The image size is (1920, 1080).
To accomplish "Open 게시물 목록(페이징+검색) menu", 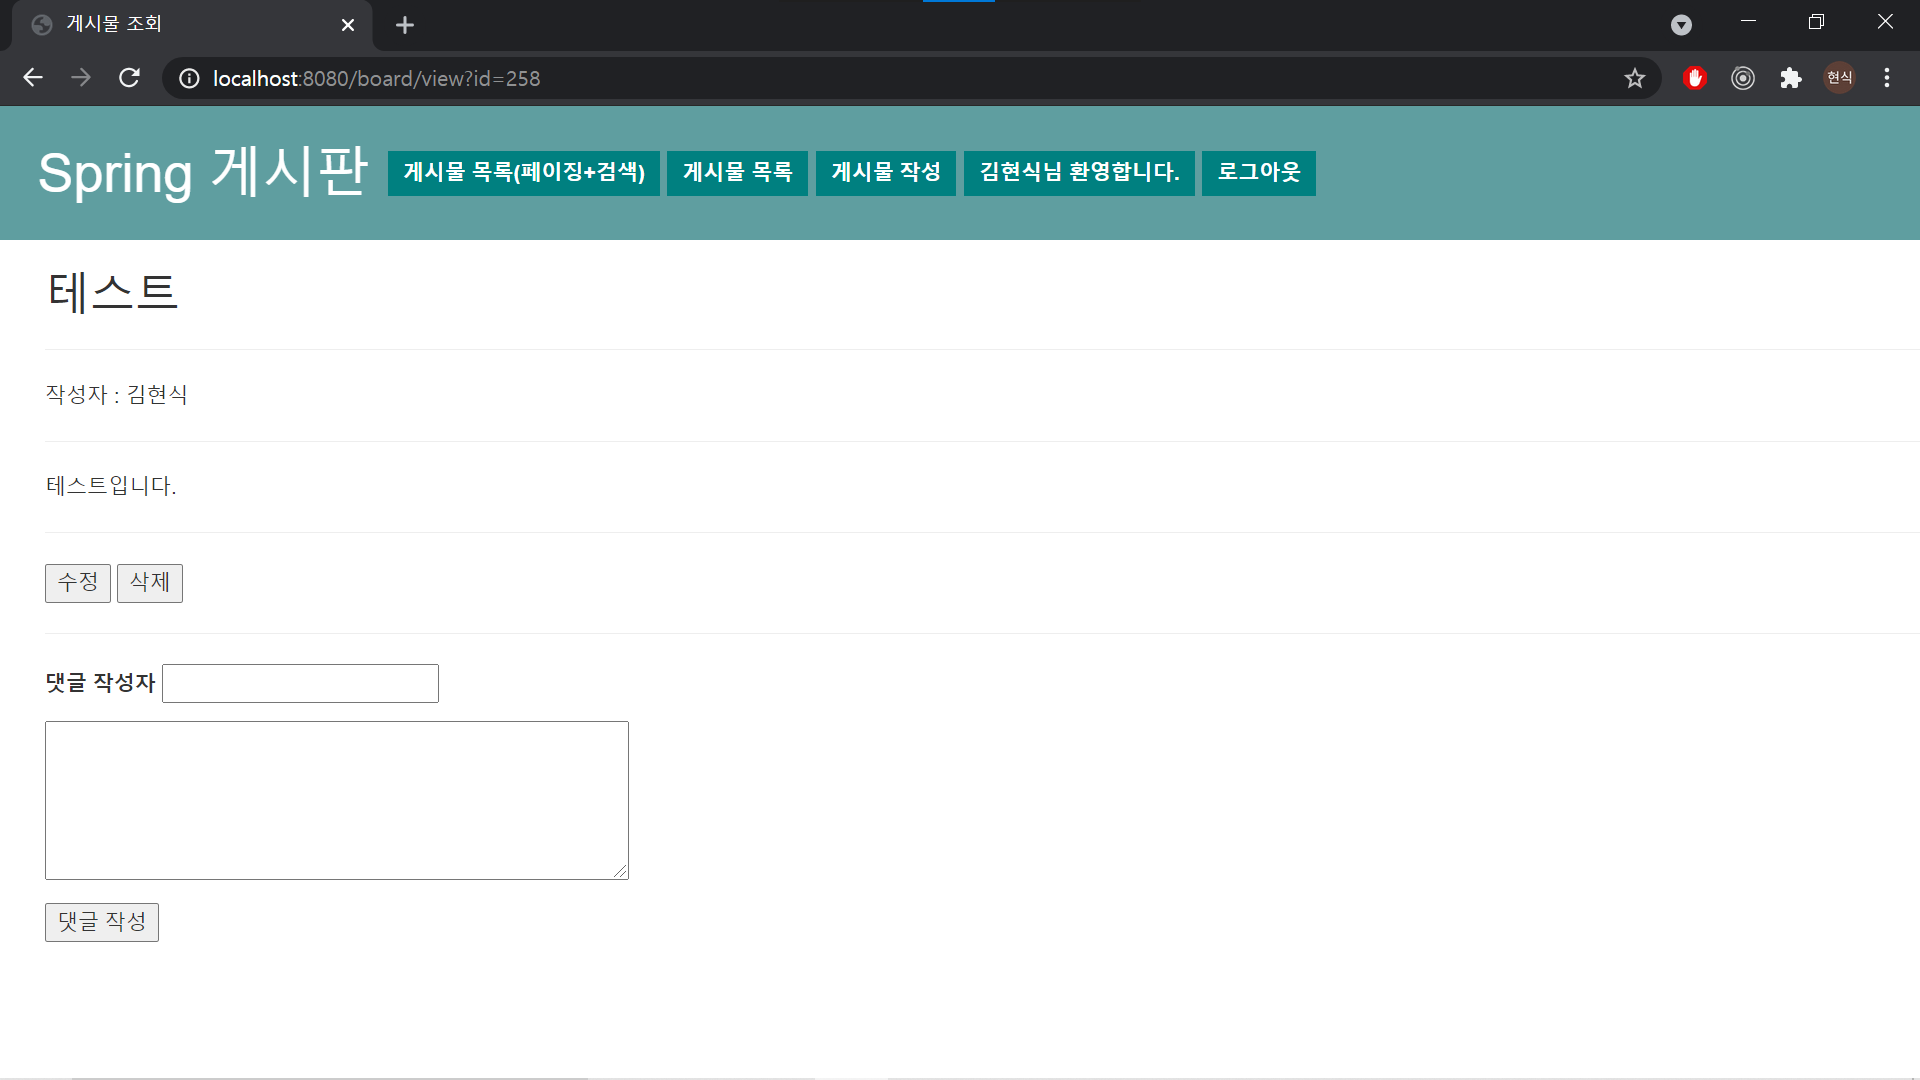I will [x=524, y=172].
